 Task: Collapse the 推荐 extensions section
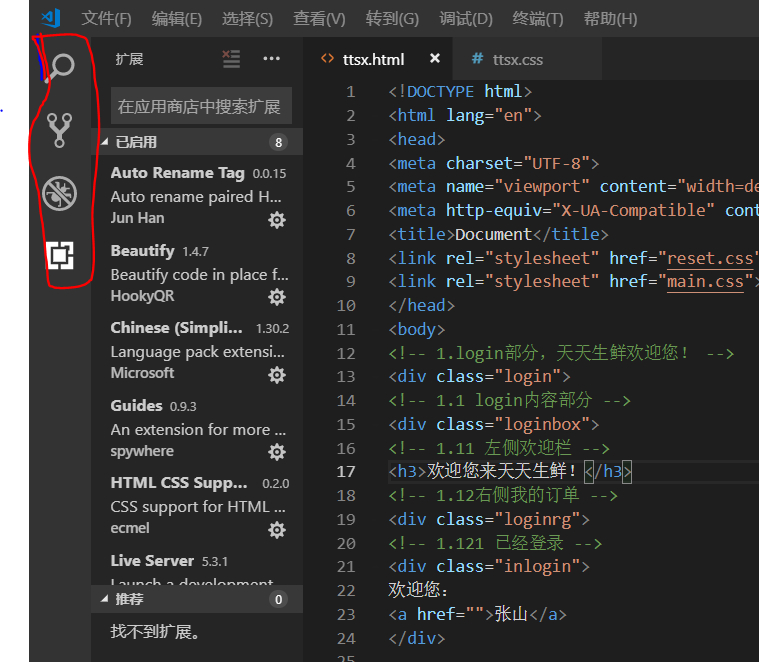click(x=105, y=599)
